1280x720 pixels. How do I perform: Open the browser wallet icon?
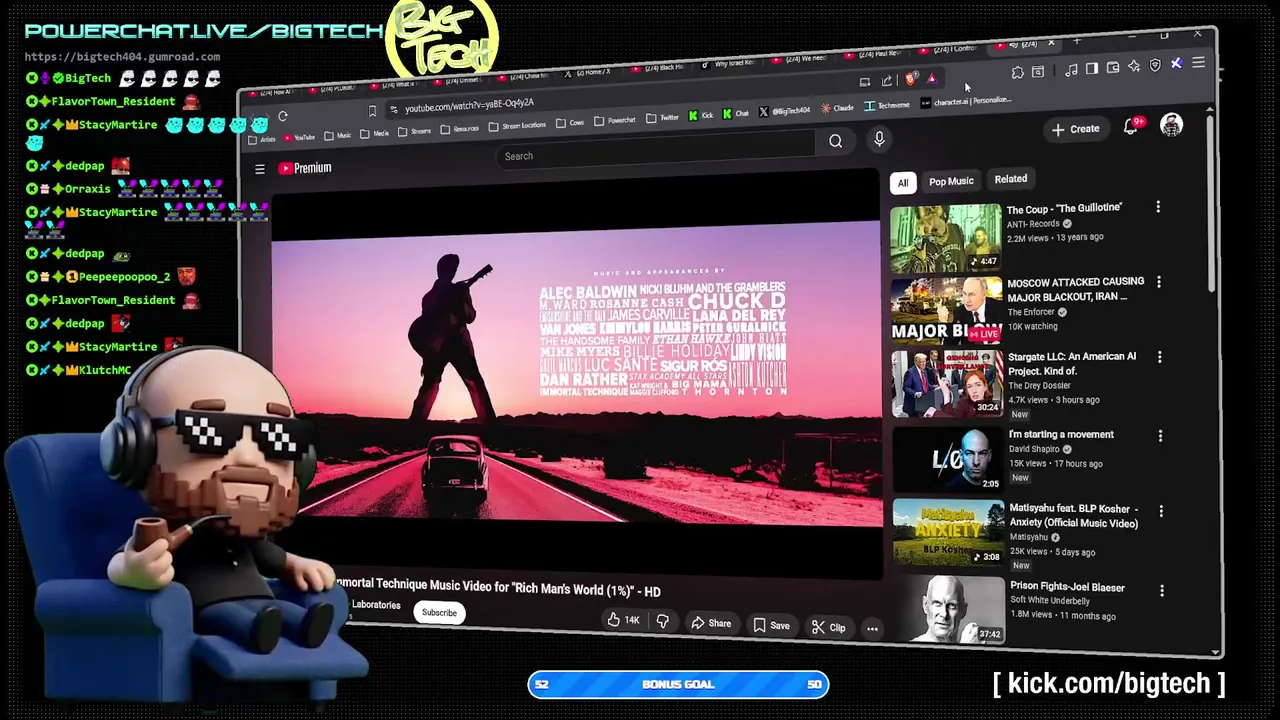pos(1113,68)
